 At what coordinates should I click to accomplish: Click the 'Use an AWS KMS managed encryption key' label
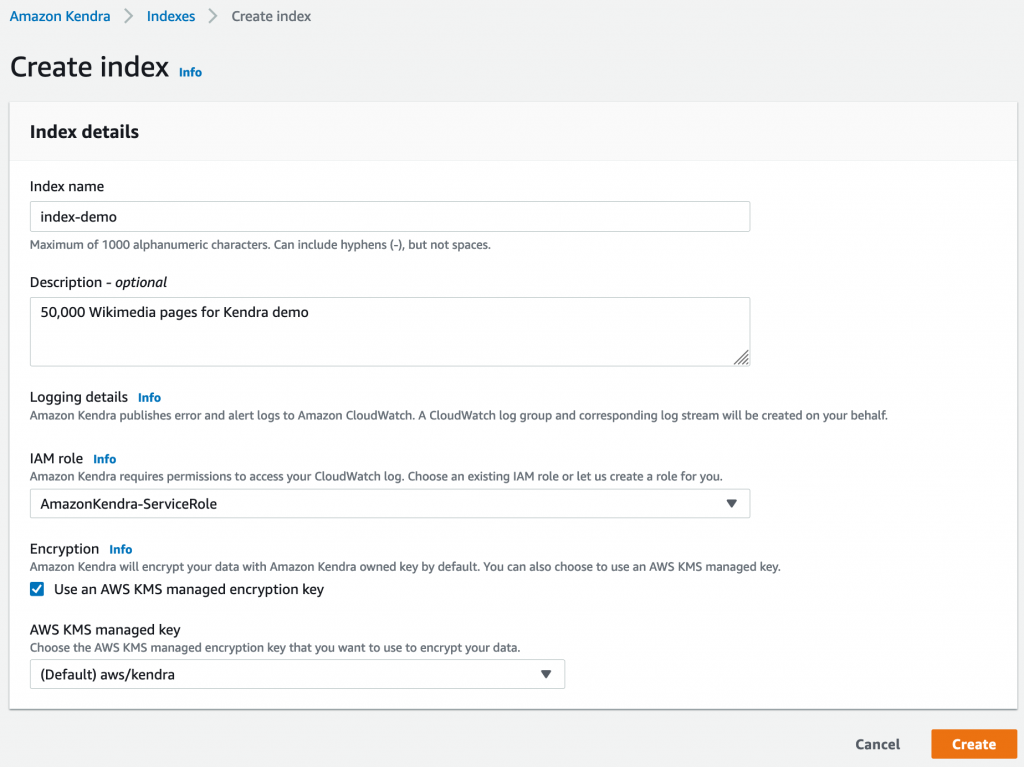189,589
